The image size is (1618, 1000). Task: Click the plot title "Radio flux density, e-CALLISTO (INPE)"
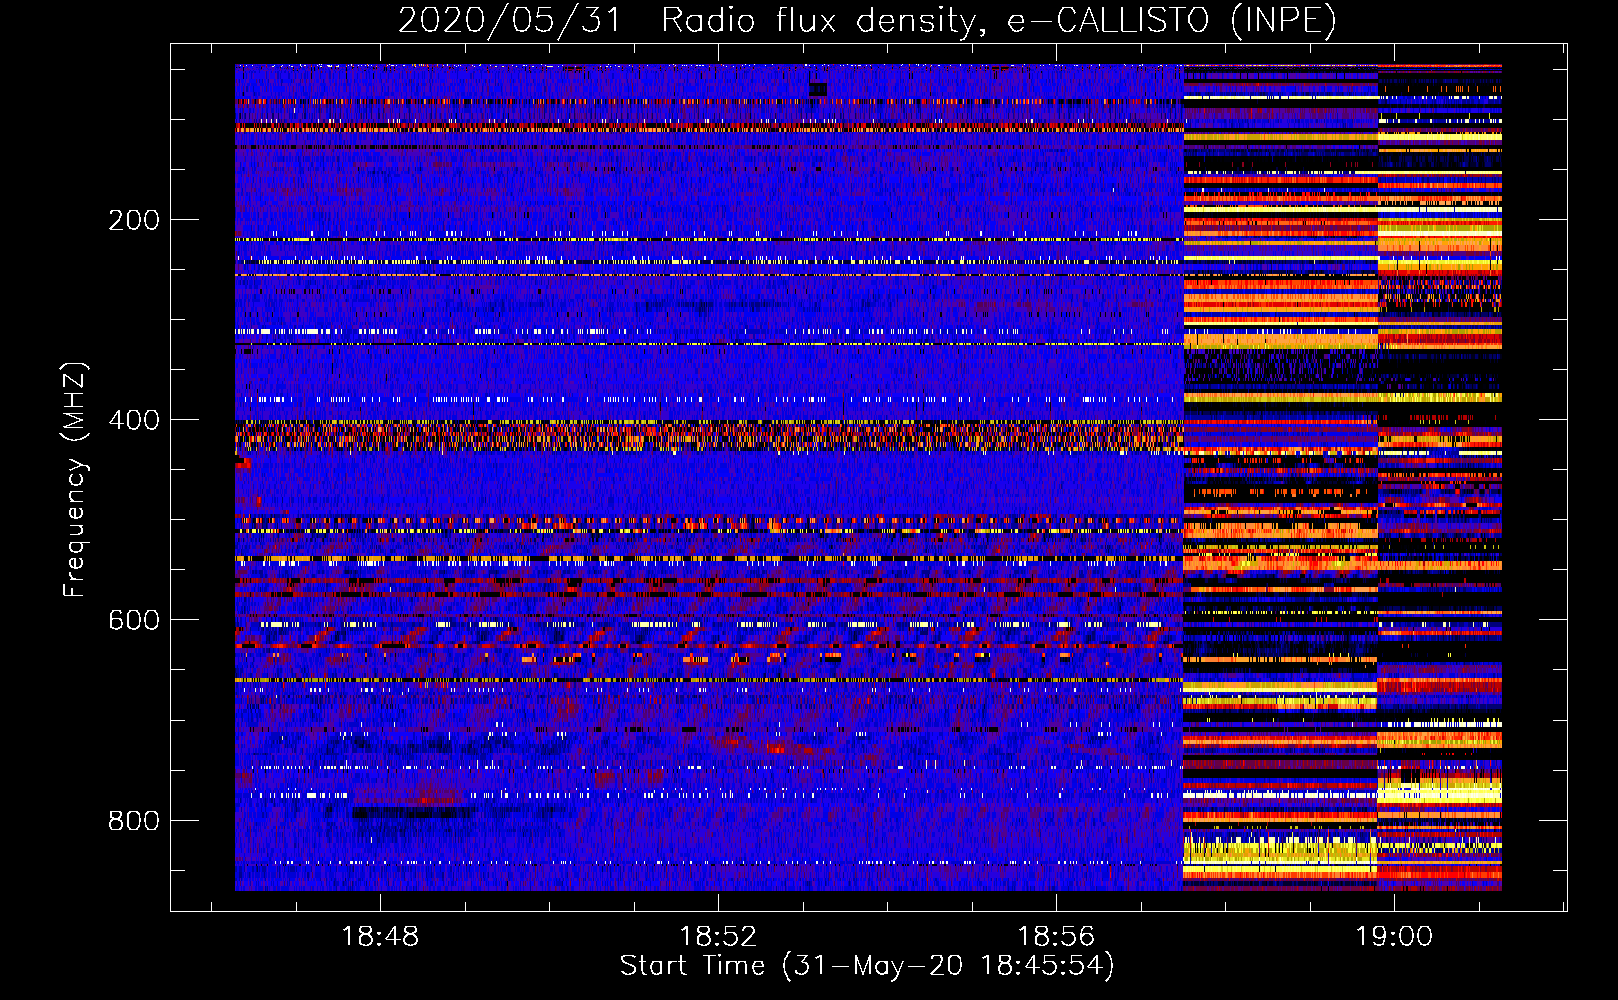pos(999,20)
